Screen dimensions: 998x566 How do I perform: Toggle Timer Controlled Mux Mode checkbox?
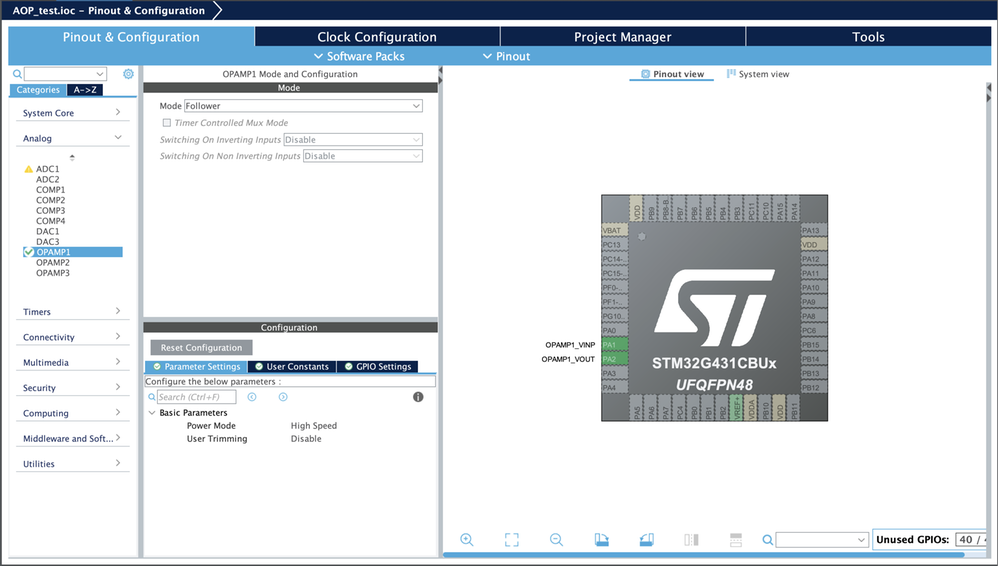[167, 122]
